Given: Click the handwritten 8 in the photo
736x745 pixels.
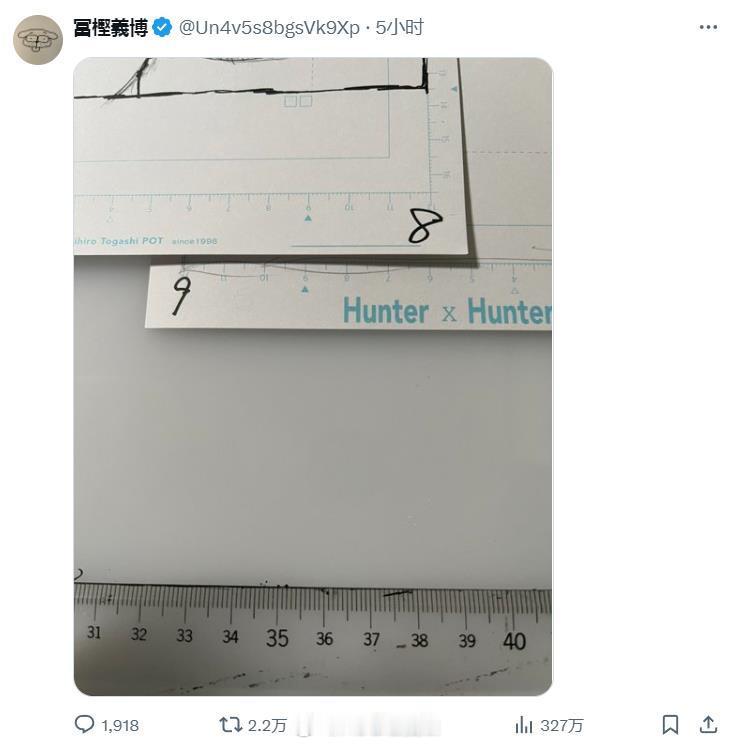Looking at the screenshot, I should click(425, 225).
